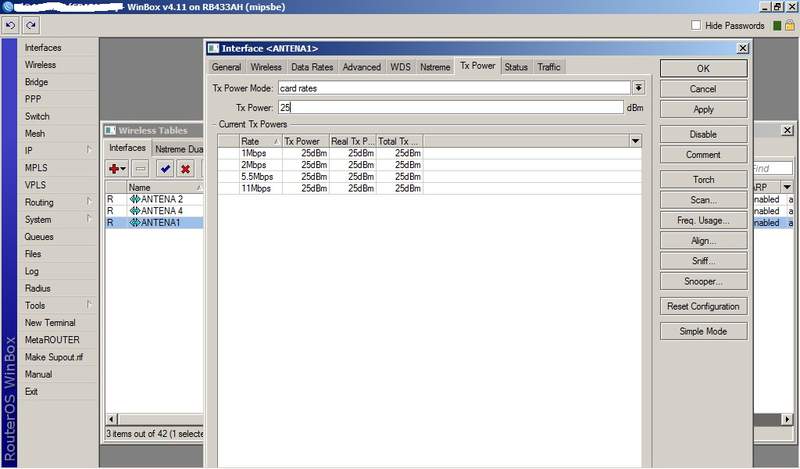Click the padlock icon at top right
Viewport: 800px width, 469px height.
[x=790, y=25]
